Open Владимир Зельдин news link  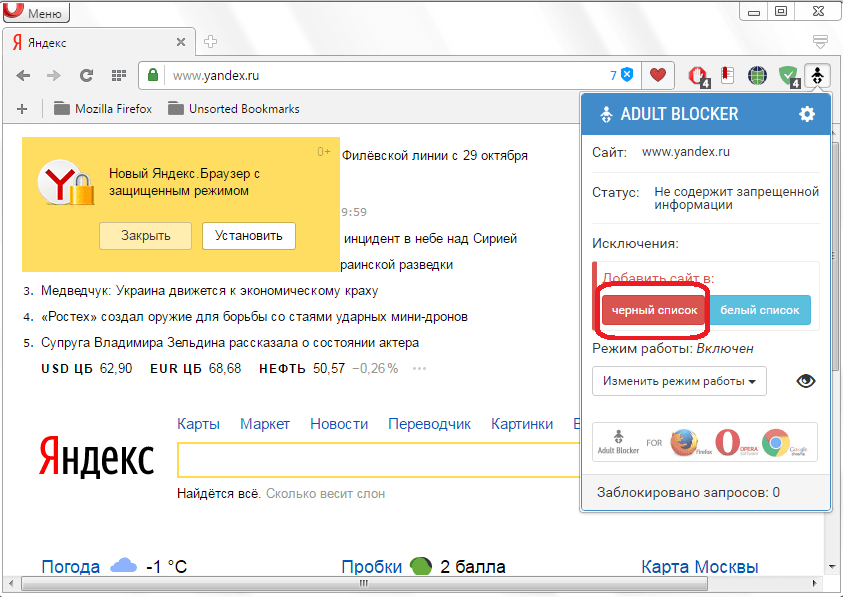point(230,343)
